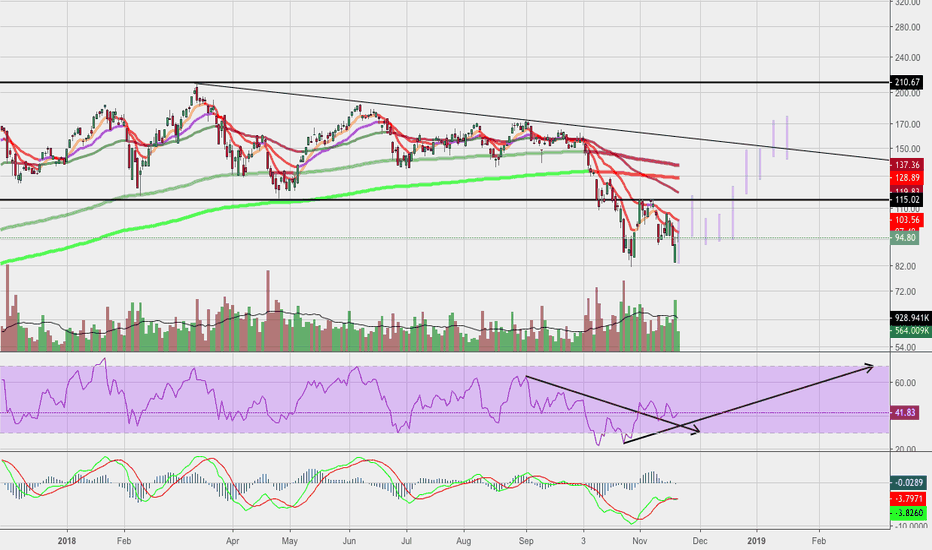
Task: Select the green -3.8260 MACD value label
Action: point(908,513)
